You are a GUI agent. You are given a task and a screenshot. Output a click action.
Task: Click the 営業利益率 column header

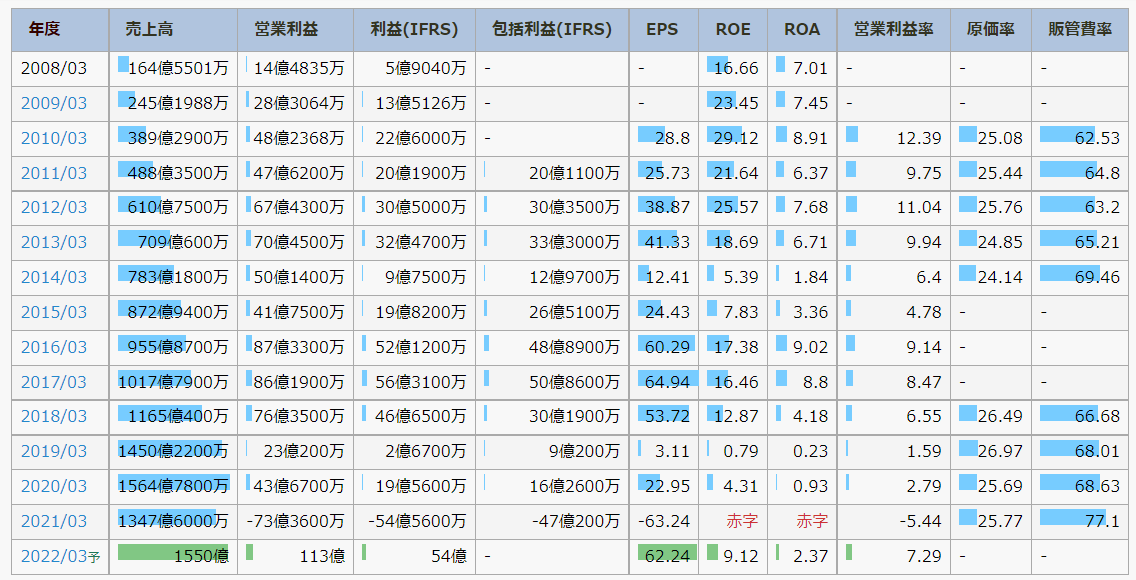[x=893, y=30]
